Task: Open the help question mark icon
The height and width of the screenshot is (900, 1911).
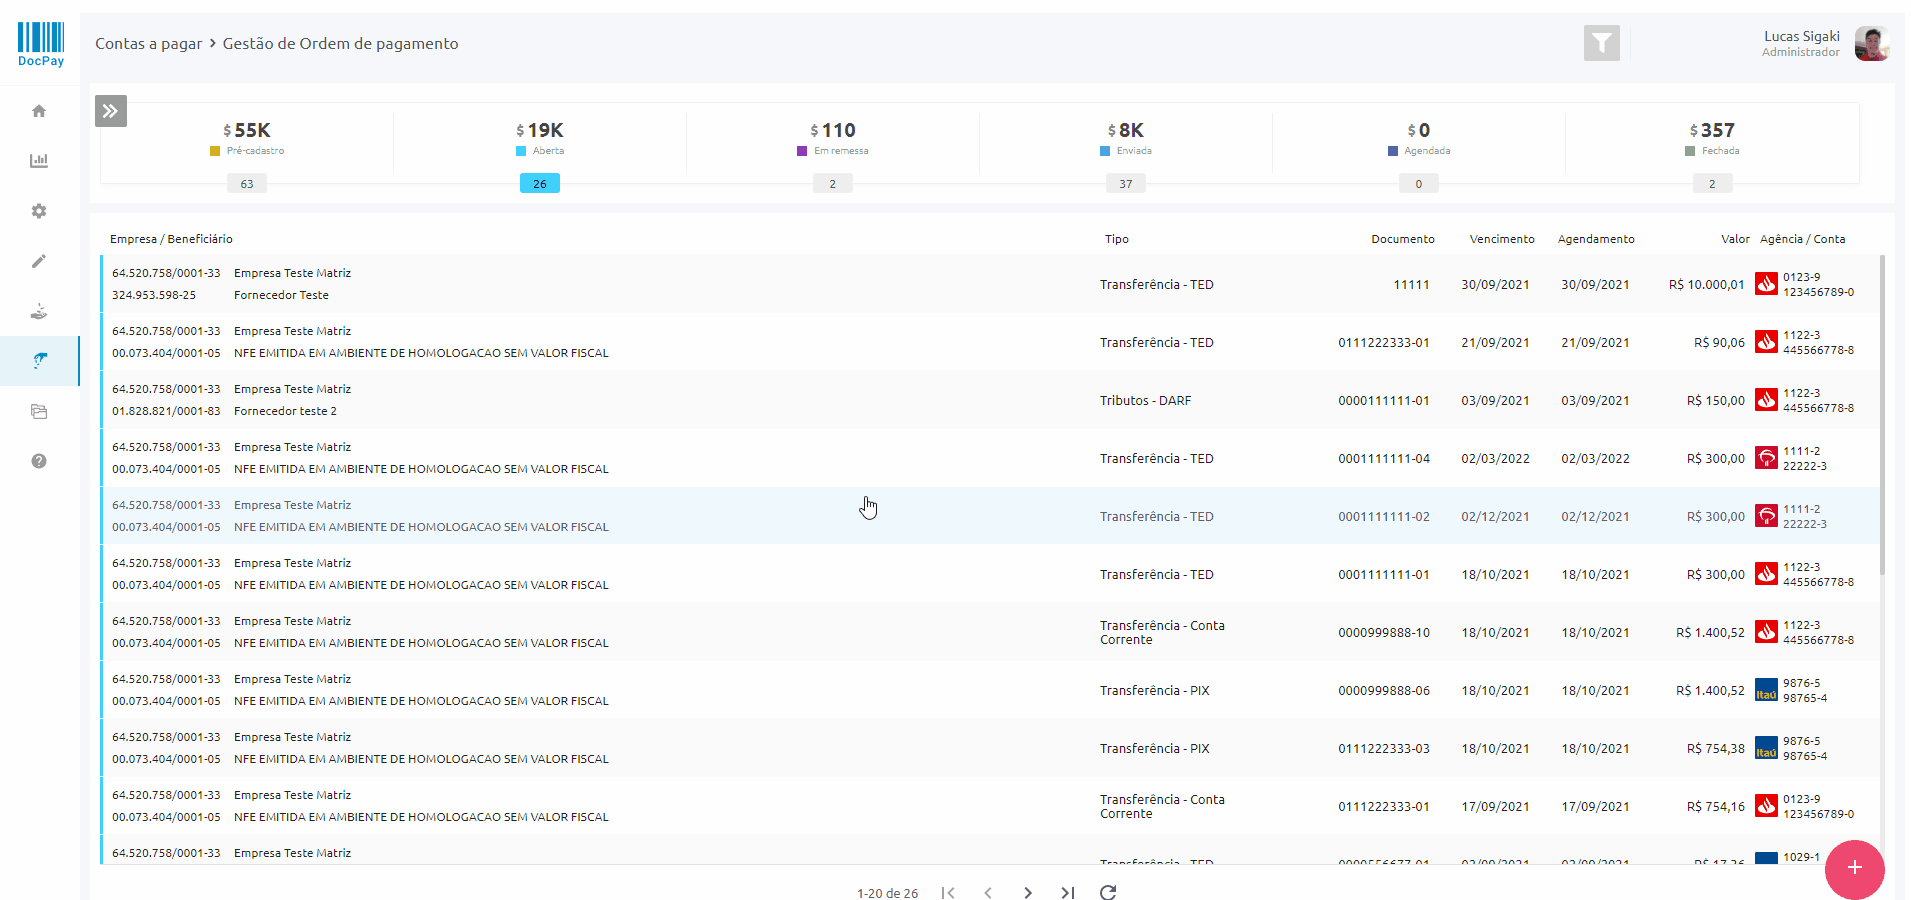Action: tap(39, 461)
